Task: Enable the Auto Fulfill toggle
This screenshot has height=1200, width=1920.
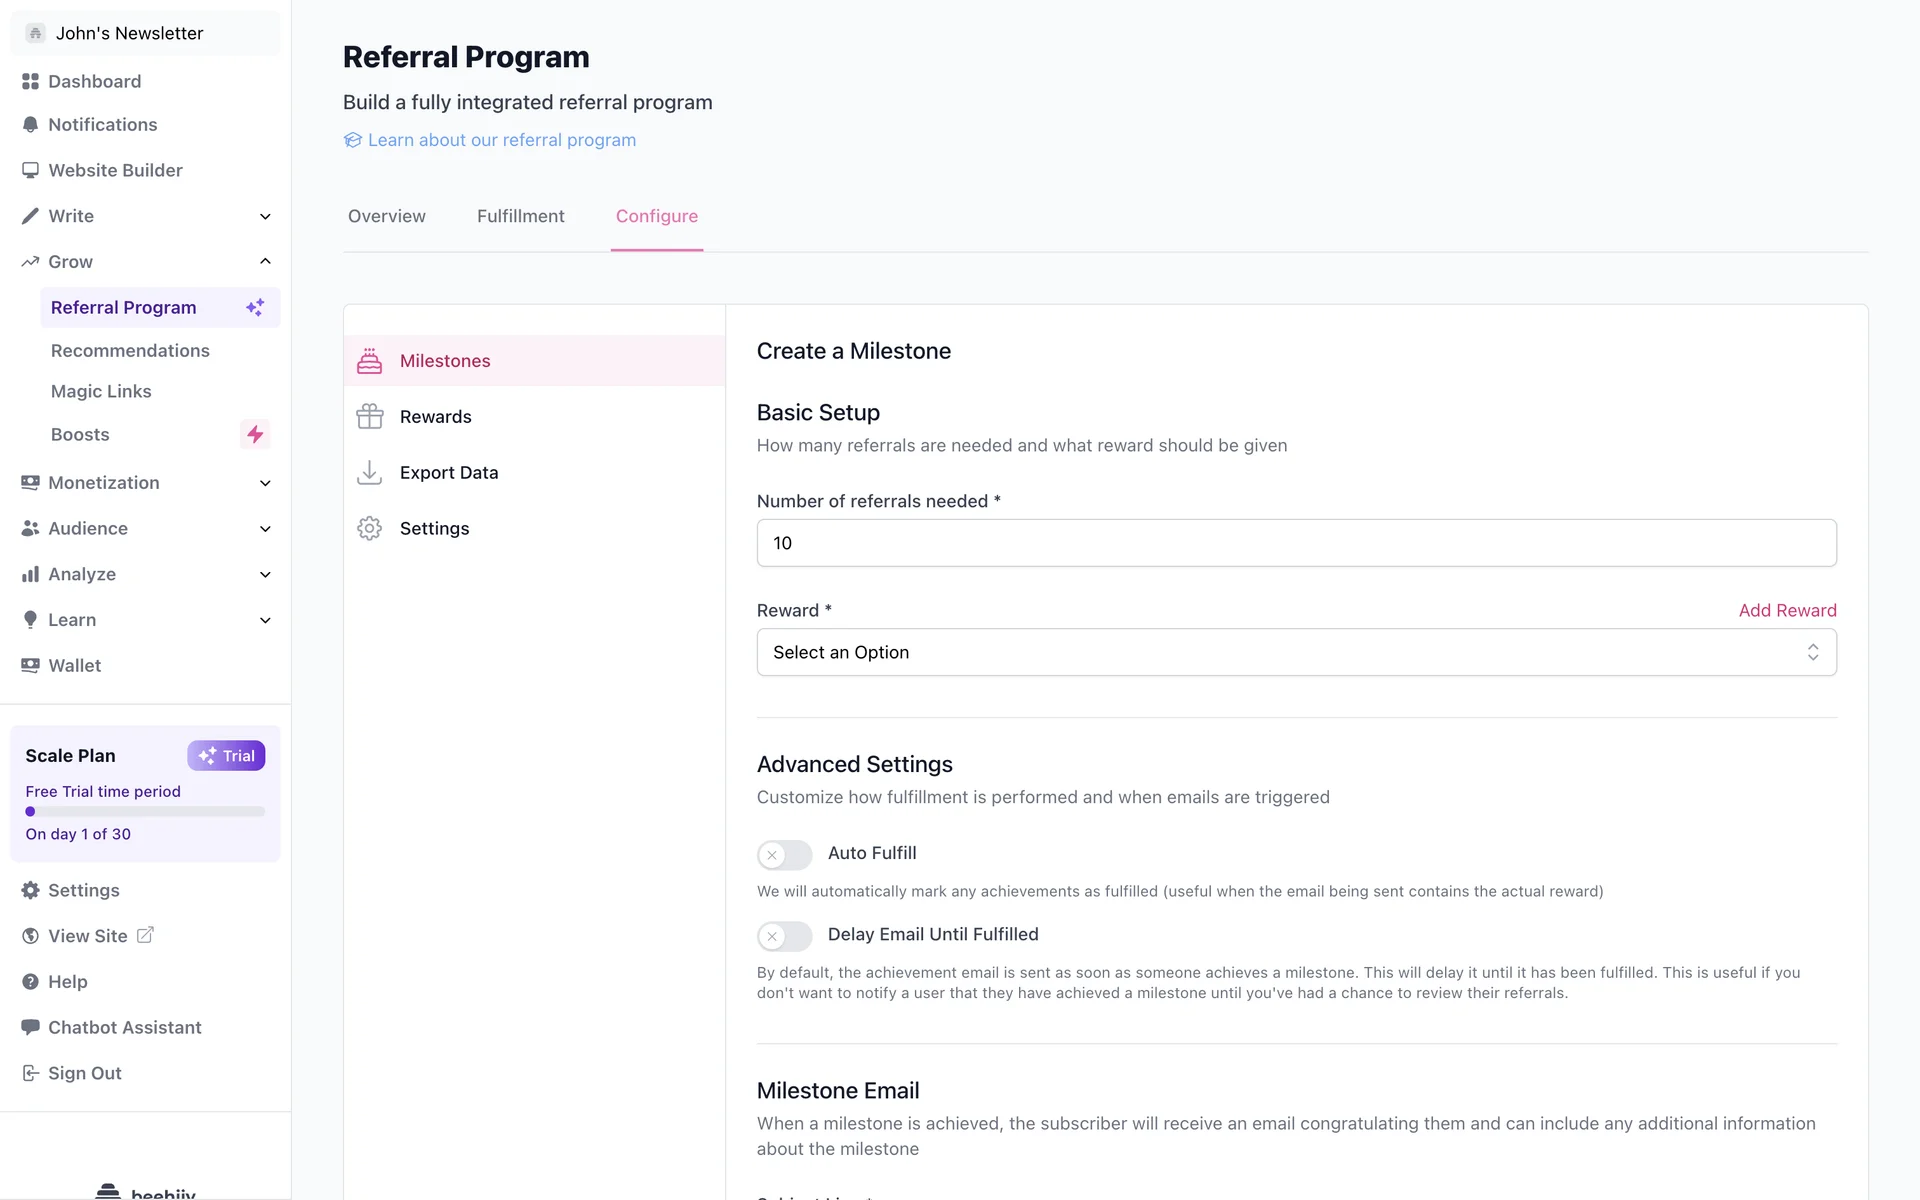Action: point(784,854)
